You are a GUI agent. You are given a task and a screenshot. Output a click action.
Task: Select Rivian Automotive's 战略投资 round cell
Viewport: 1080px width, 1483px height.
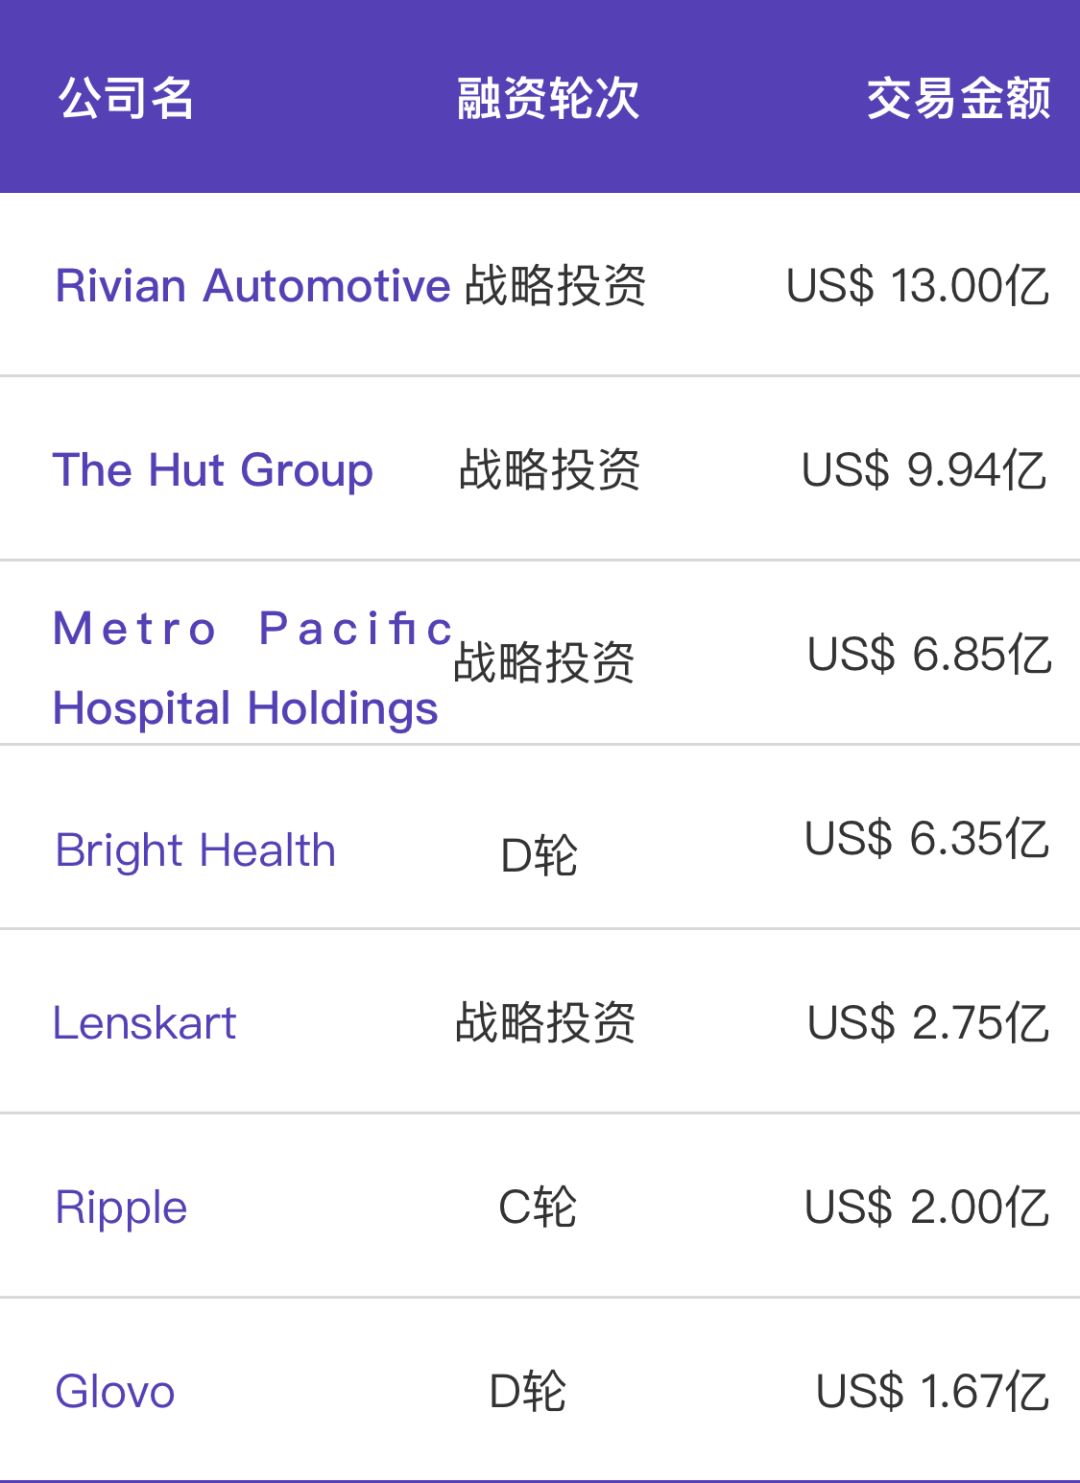(x=556, y=286)
